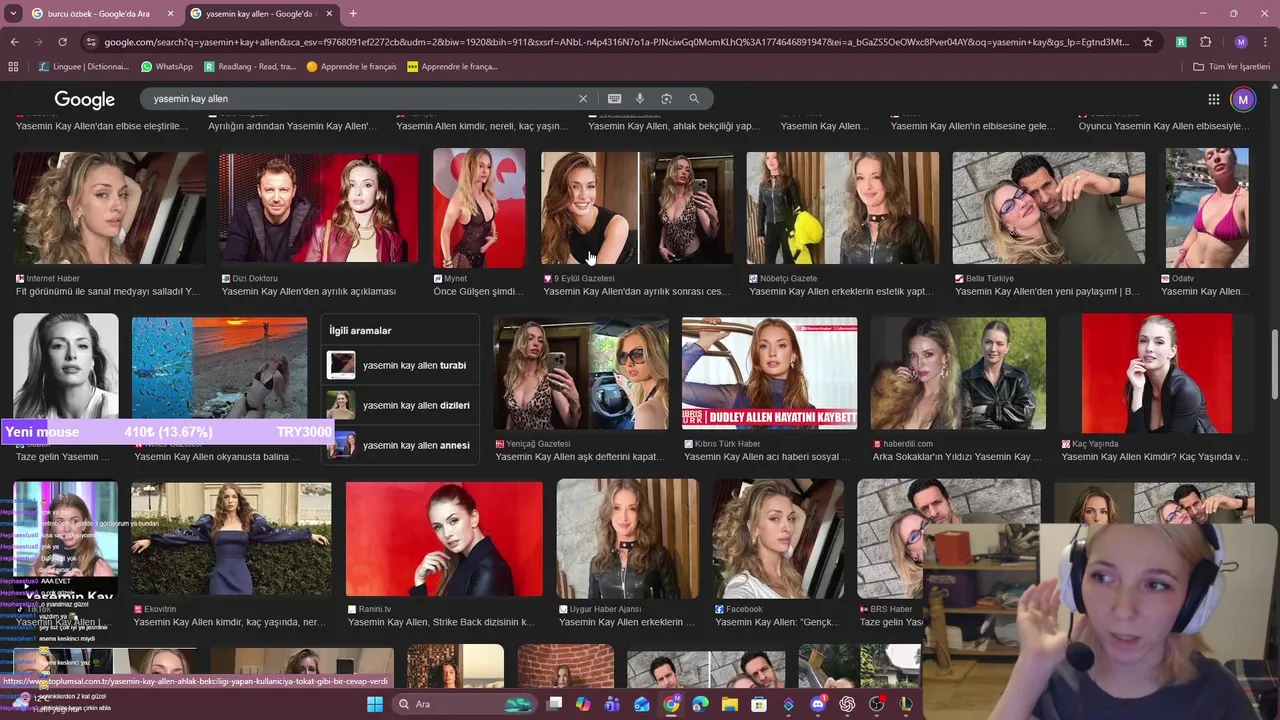This screenshot has width=1280, height=720.
Task: Open the Ranini.tv image thumbnail
Action: coord(444,539)
